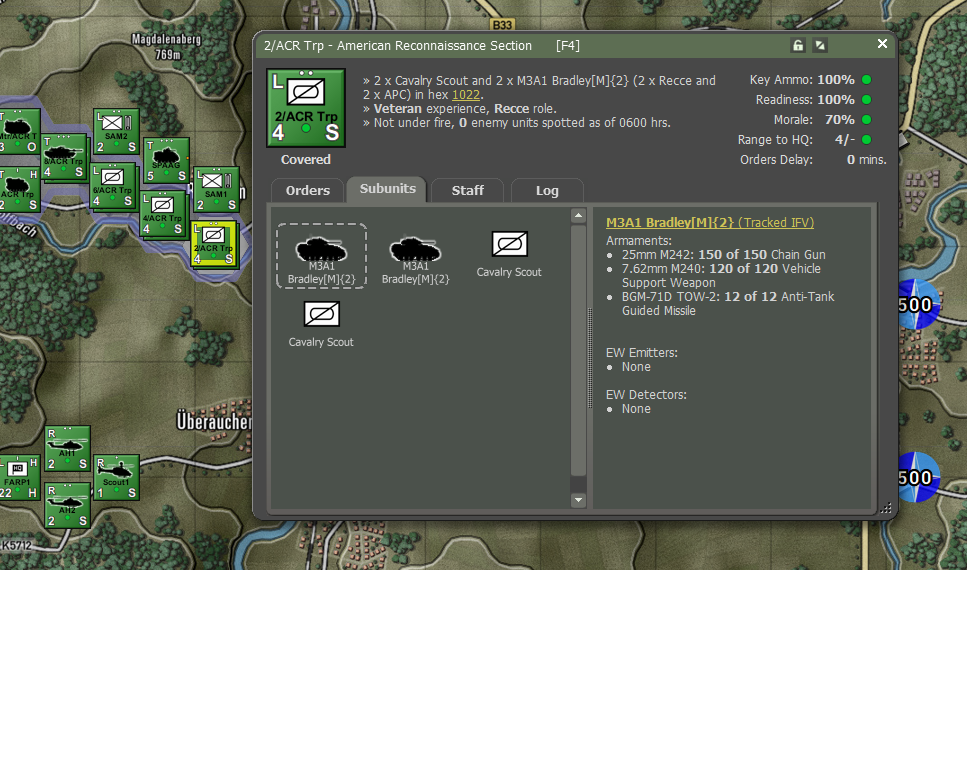Open hex 1022 link
967x768 pixels.
pyautogui.click(x=466, y=95)
